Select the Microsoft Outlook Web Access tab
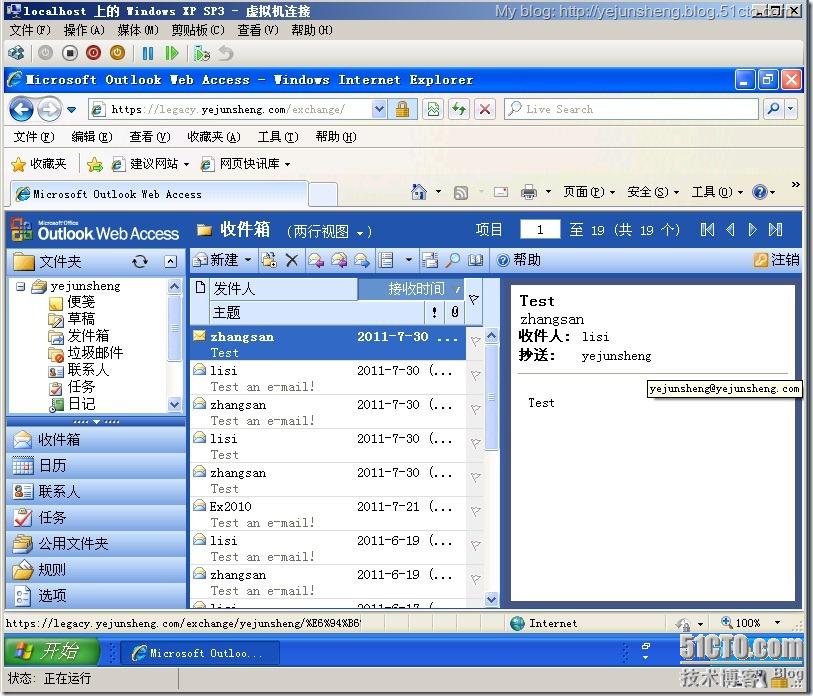The width and height of the screenshot is (813, 696). click(159, 194)
